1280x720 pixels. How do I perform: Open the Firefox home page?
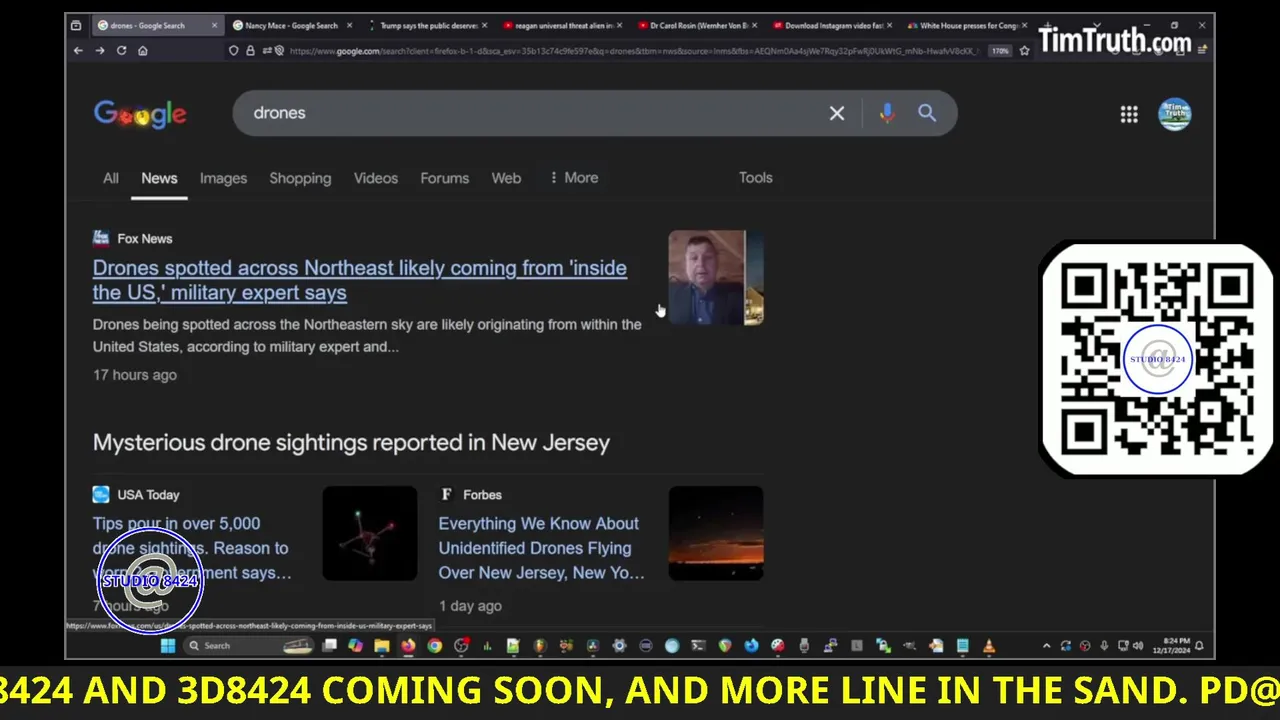(143, 50)
